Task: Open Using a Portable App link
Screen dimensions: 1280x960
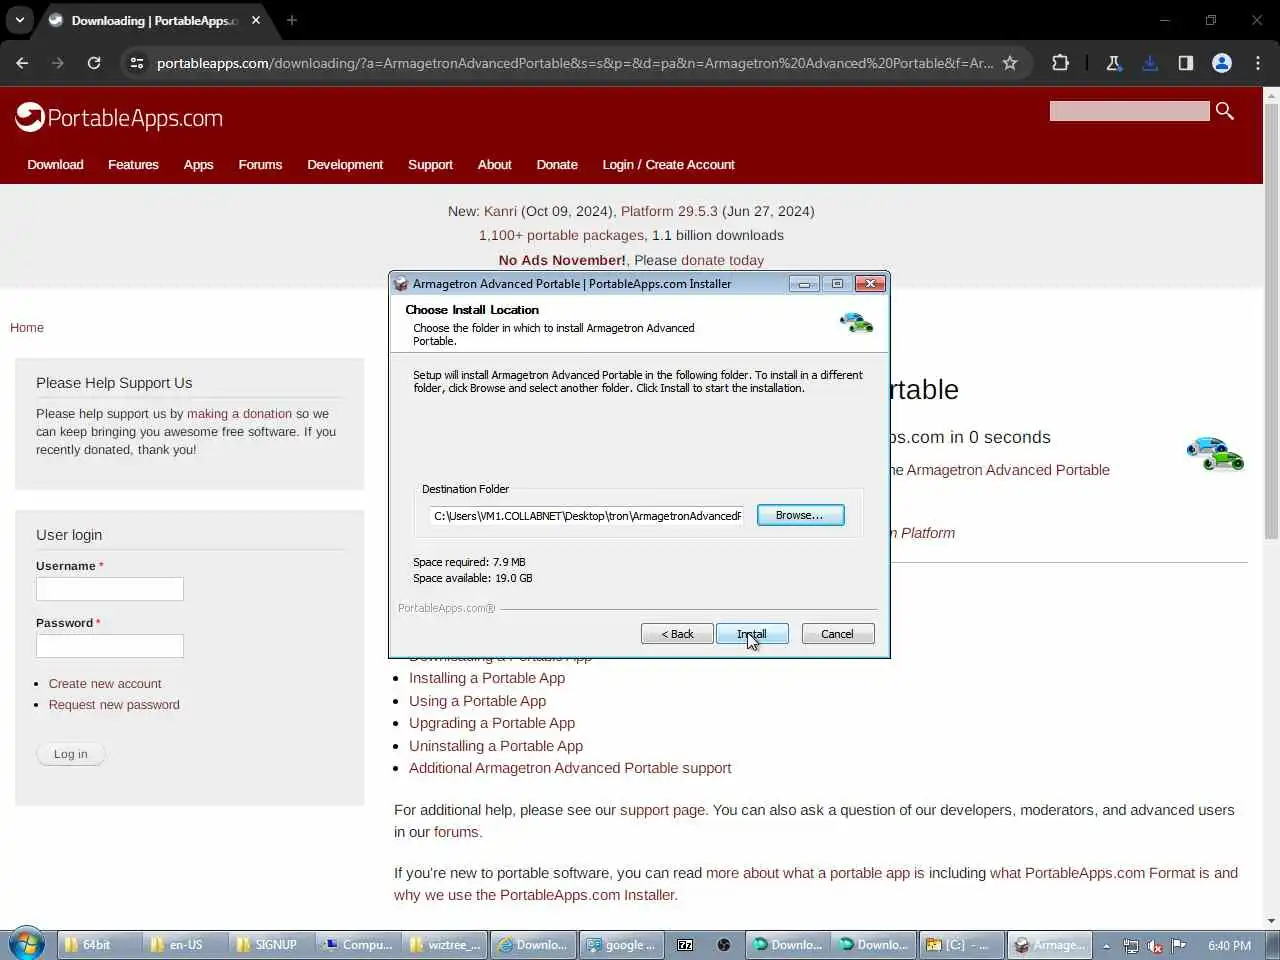Action: [x=477, y=701]
